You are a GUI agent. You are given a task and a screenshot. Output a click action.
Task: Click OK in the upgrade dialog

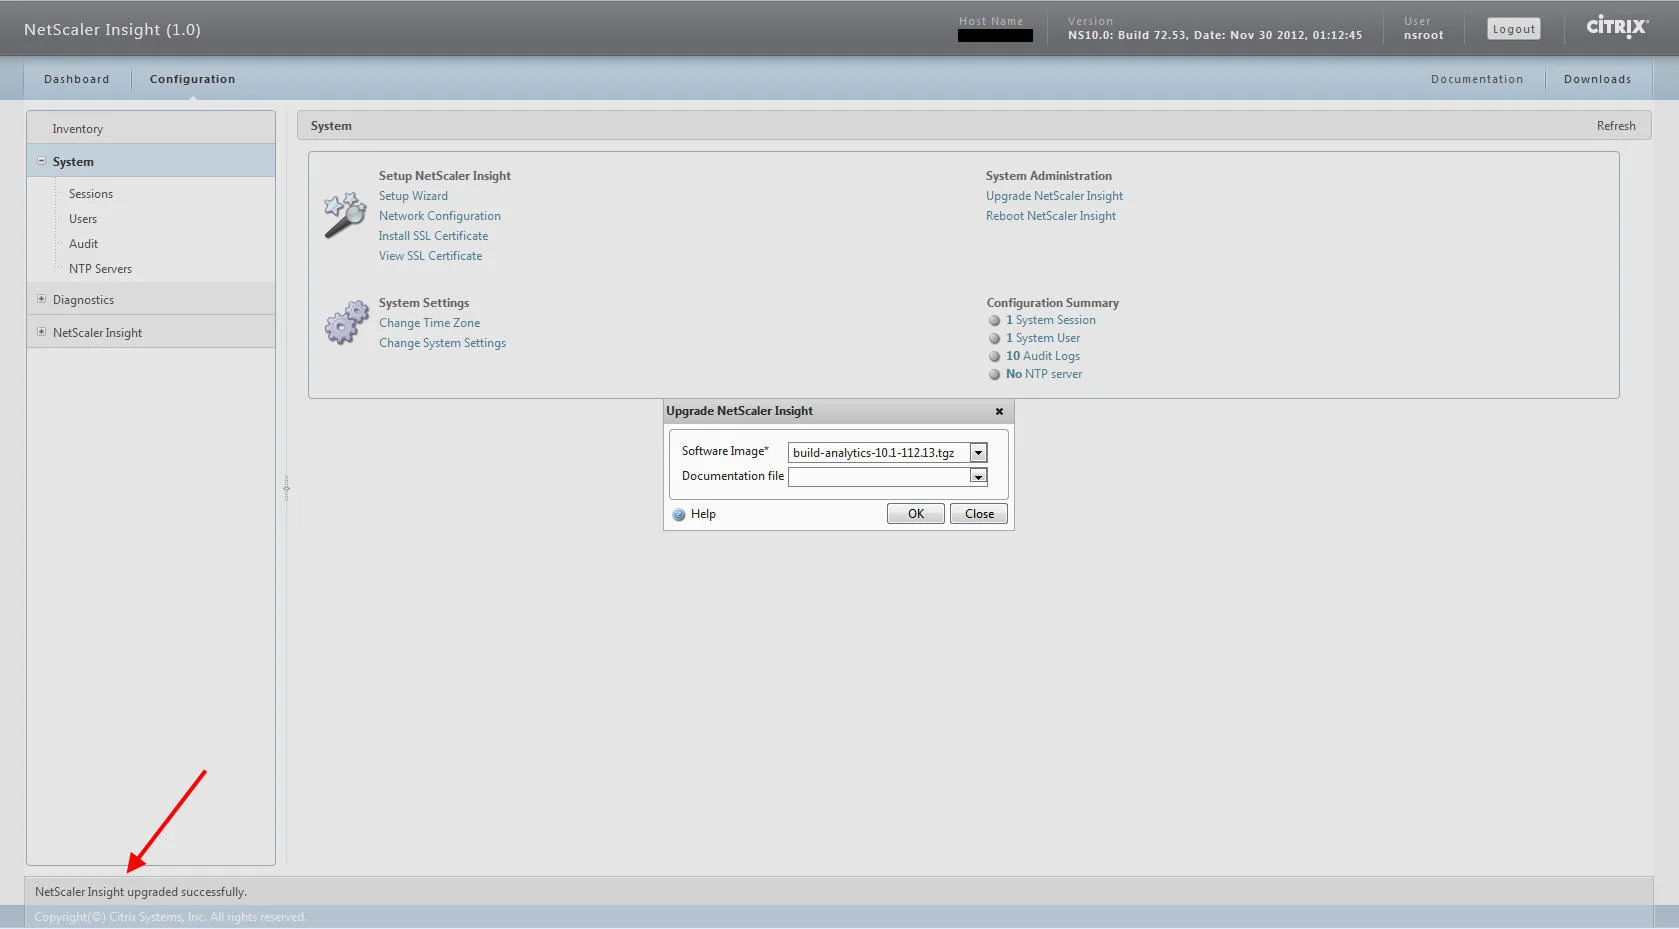[x=916, y=514]
